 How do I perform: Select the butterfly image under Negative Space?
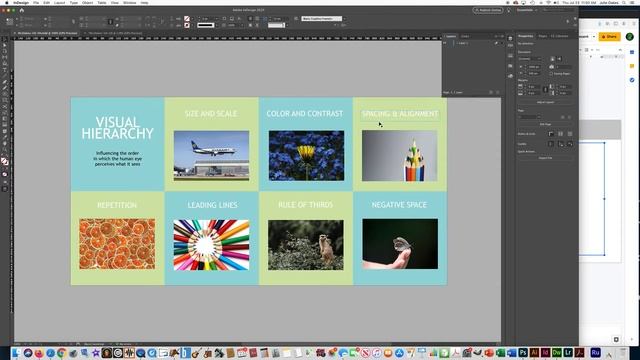point(400,244)
